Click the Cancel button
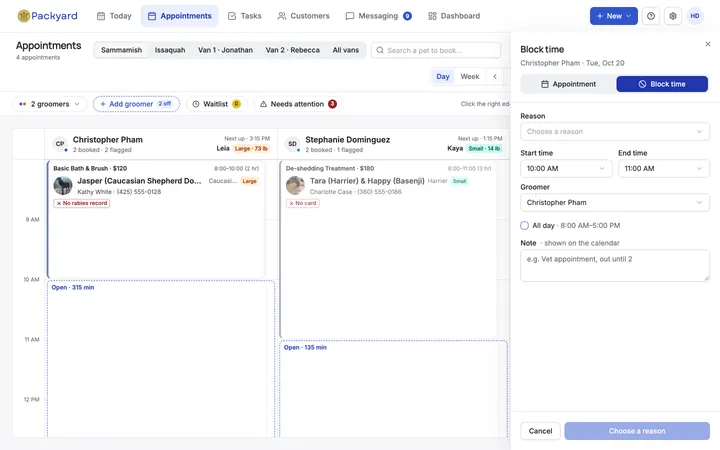Image resolution: width=720 pixels, height=450 pixels. (540, 431)
